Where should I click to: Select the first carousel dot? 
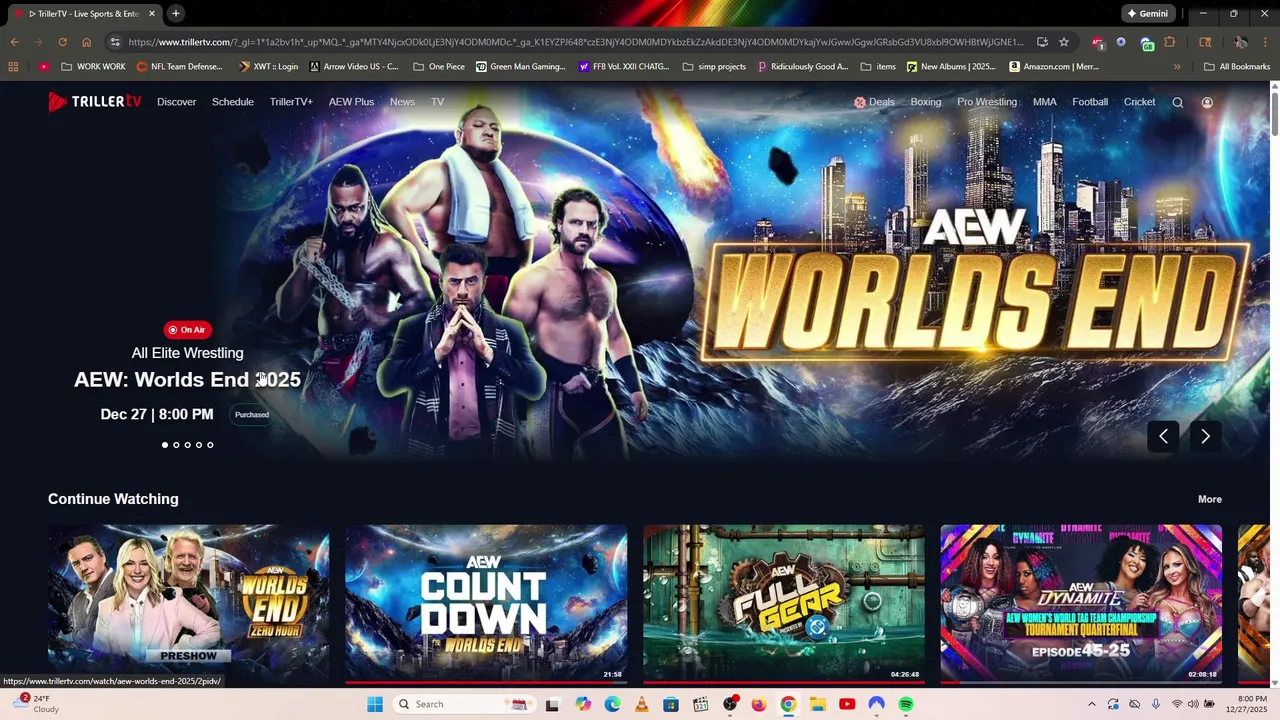tap(165, 445)
